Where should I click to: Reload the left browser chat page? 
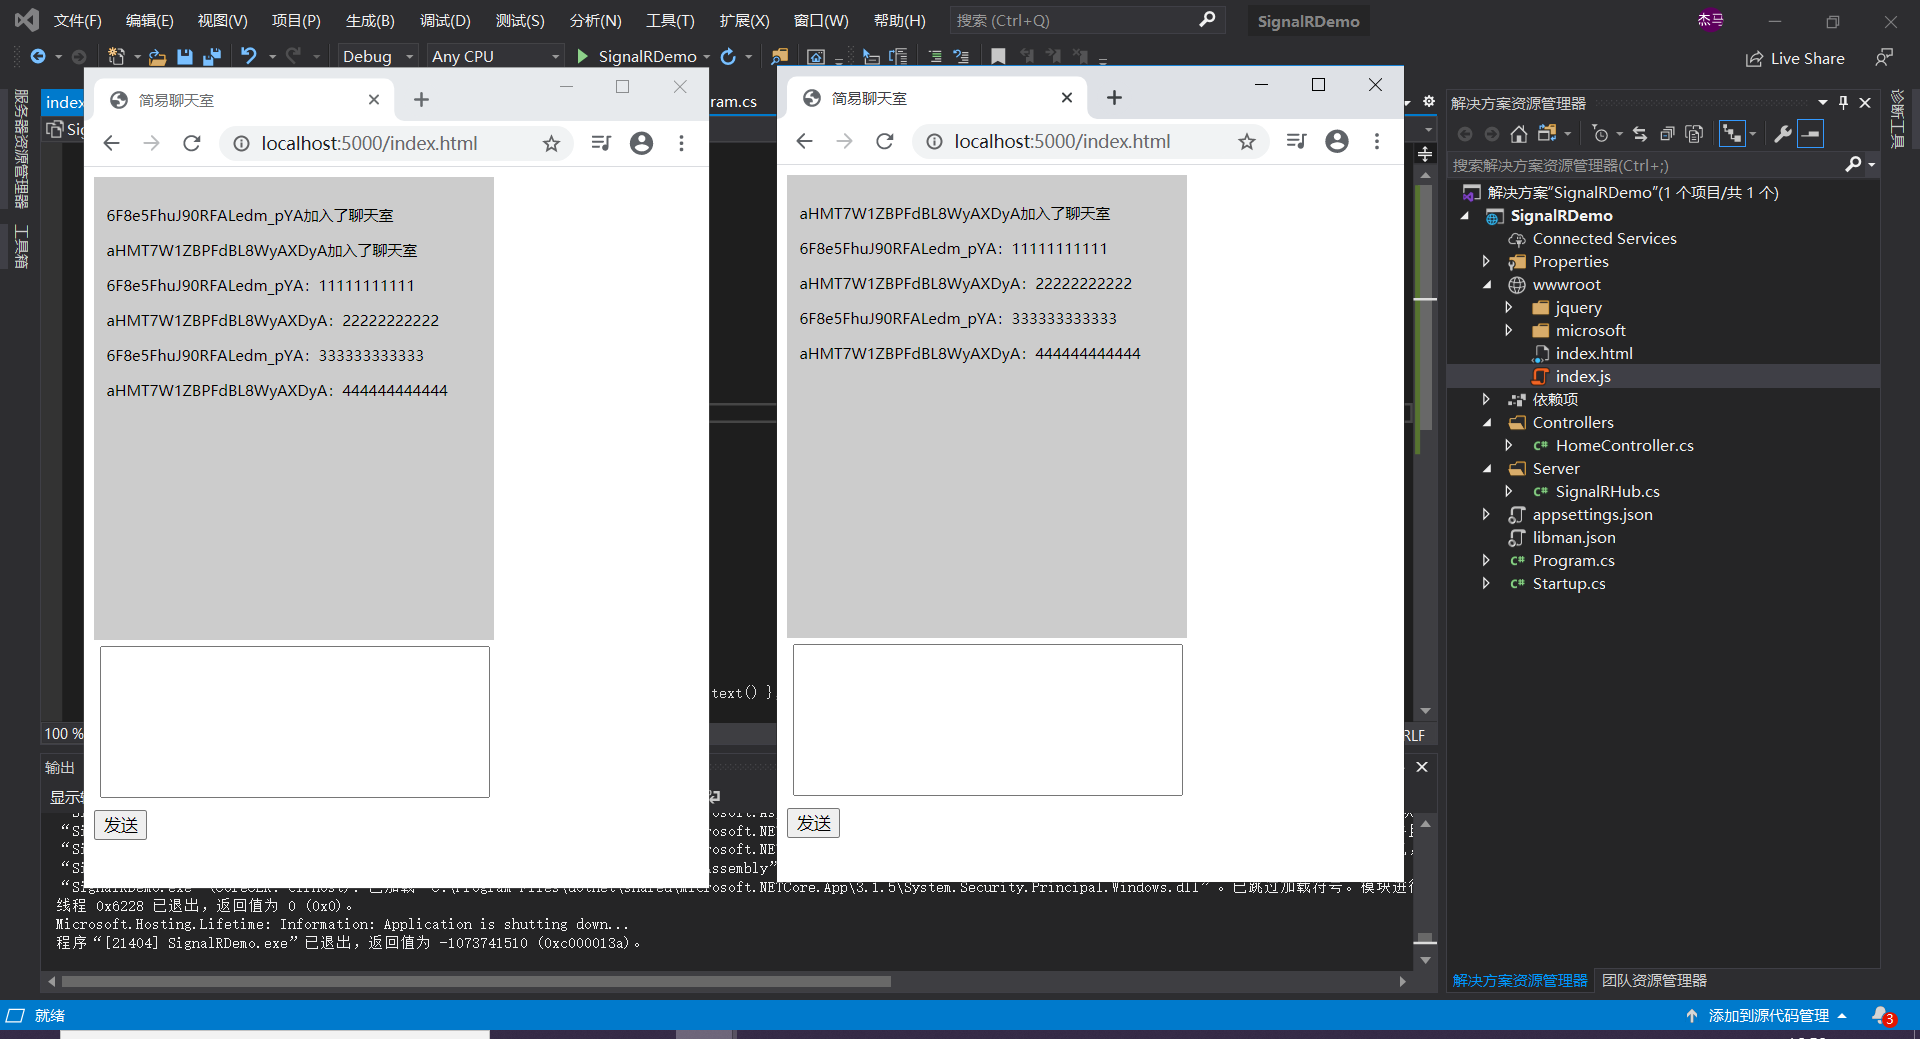click(x=192, y=143)
